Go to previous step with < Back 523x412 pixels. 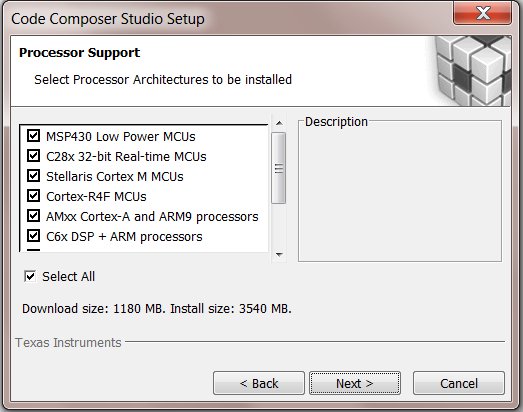tap(259, 383)
